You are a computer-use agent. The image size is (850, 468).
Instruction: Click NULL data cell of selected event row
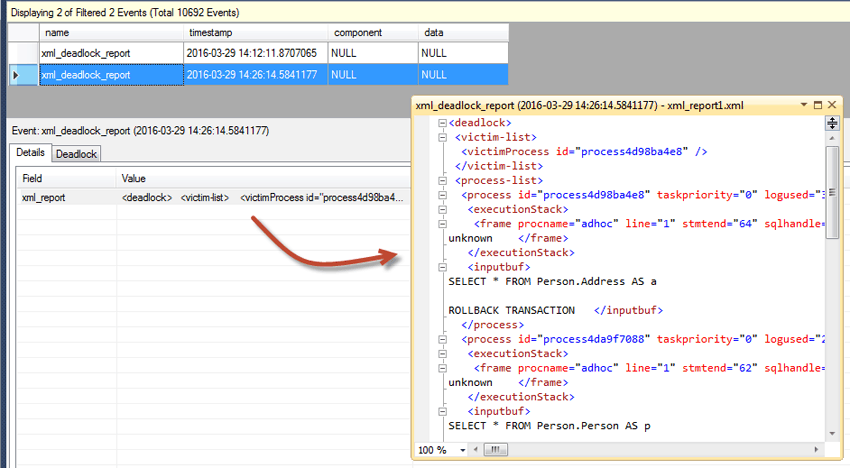pyautogui.click(x=463, y=75)
